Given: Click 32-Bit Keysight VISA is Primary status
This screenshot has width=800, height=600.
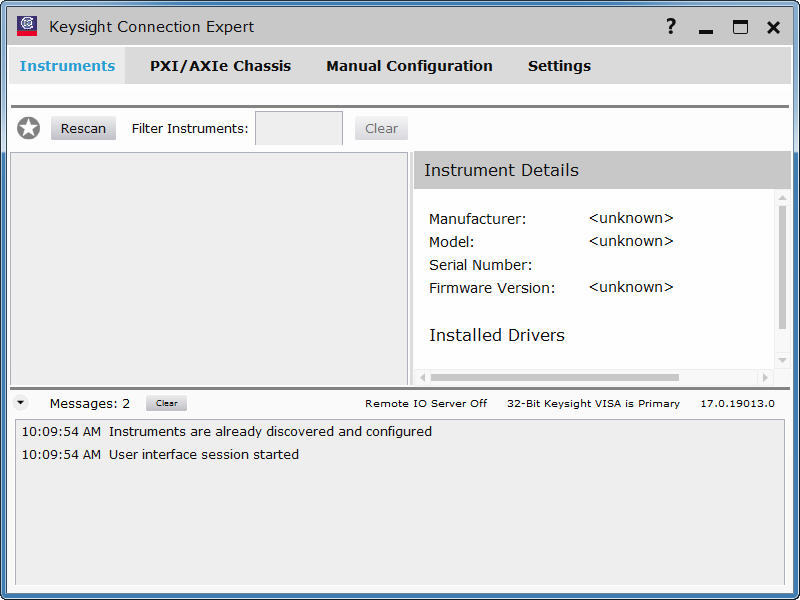Looking at the screenshot, I should tap(593, 404).
